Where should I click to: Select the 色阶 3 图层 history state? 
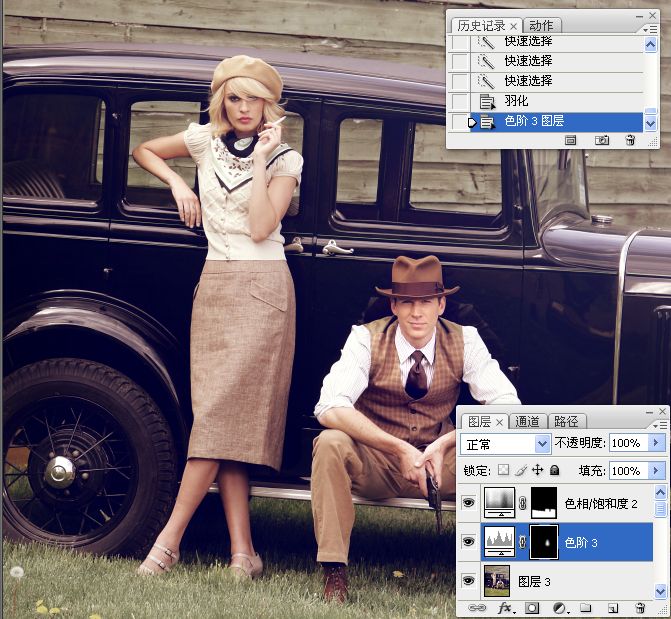(x=556, y=122)
